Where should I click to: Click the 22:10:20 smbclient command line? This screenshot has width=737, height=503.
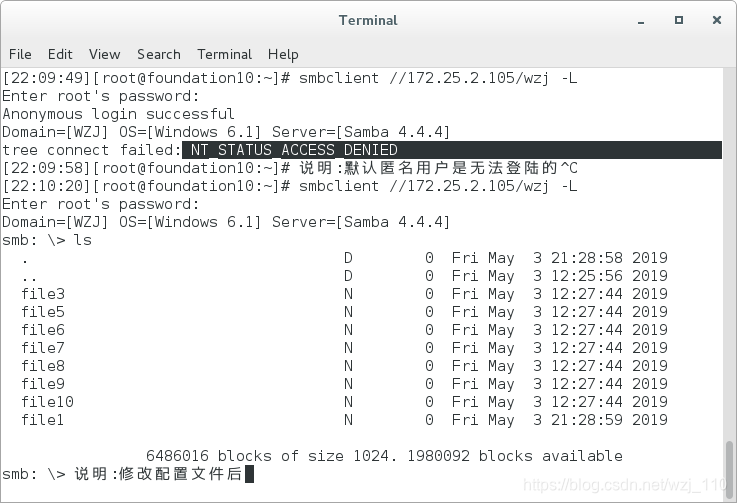coord(290,186)
